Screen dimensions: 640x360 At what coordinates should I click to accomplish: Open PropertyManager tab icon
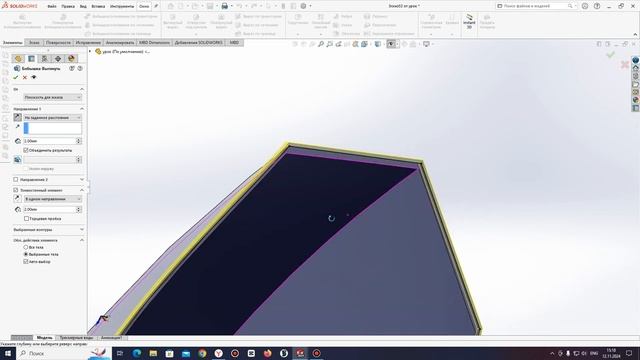click(31, 59)
